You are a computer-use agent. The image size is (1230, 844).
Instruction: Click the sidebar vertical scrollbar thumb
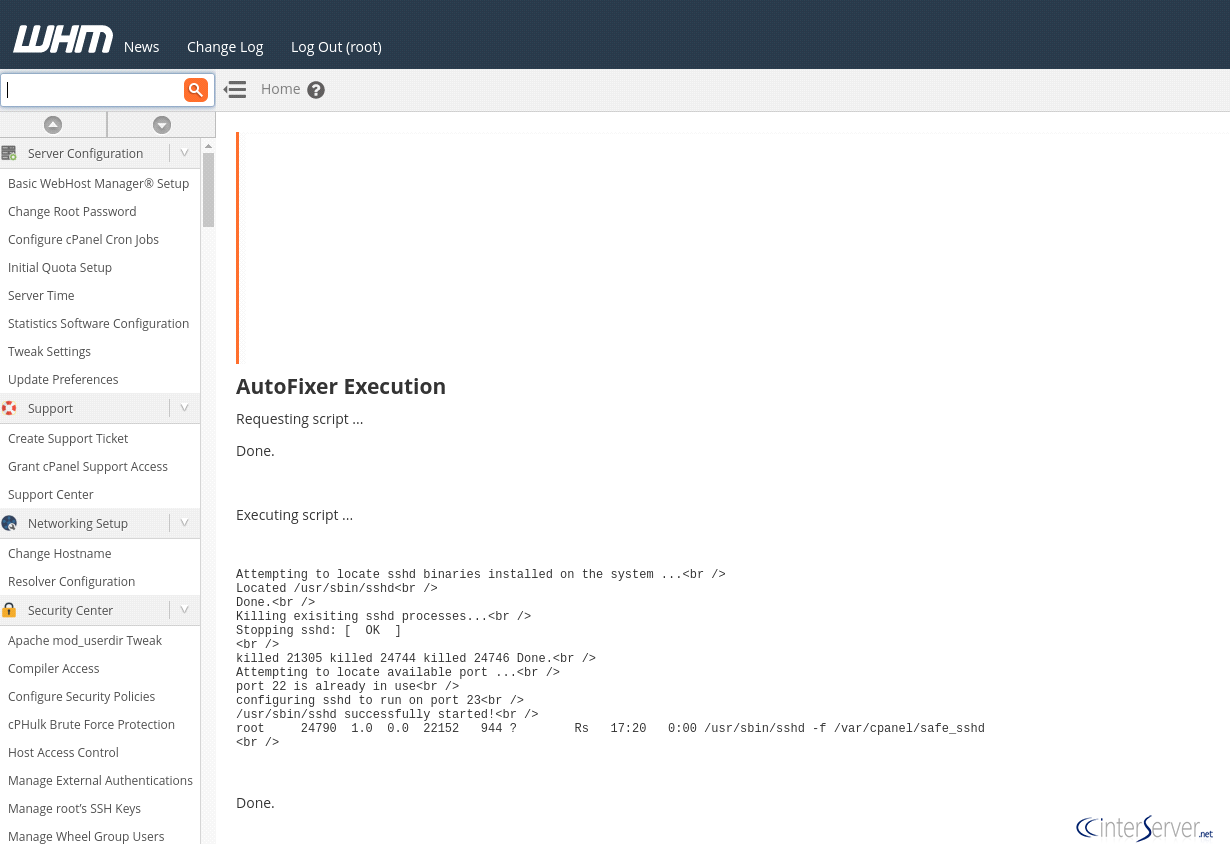point(208,190)
